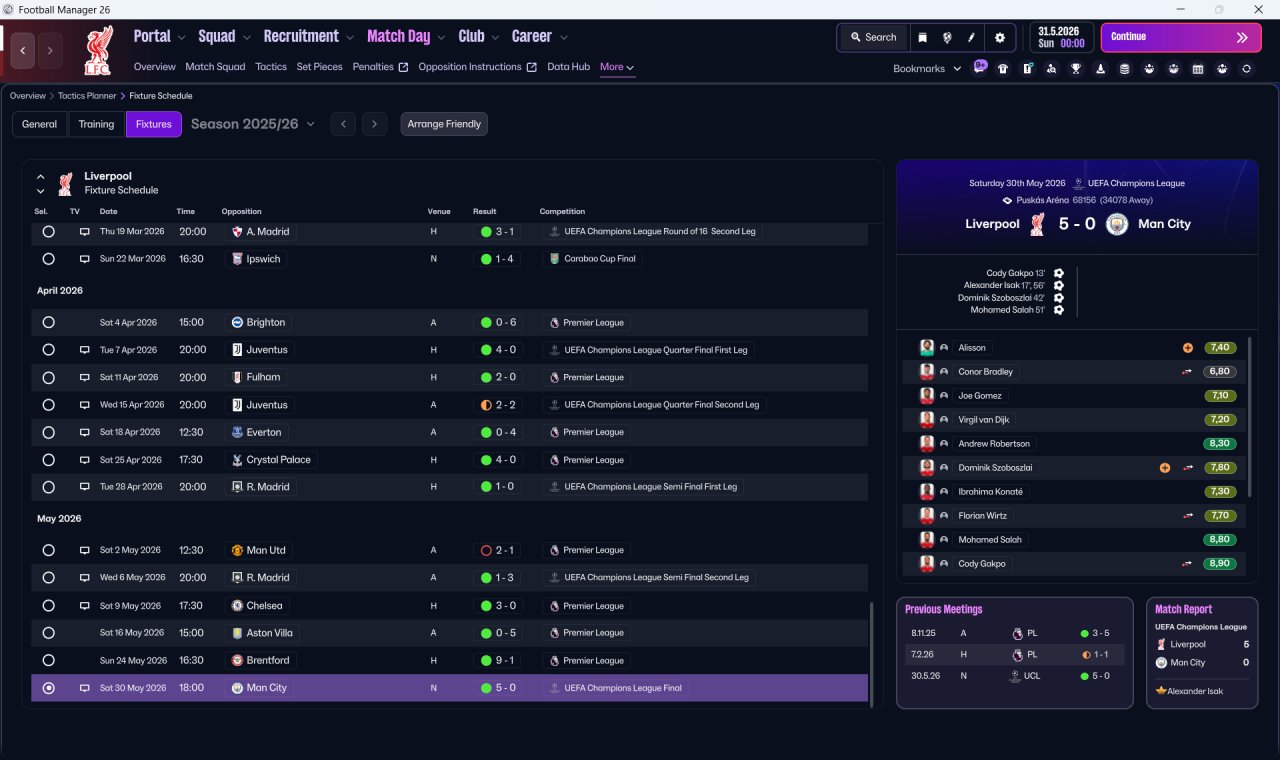
Task: Select the Brighton fixture radio button
Action: click(48, 322)
